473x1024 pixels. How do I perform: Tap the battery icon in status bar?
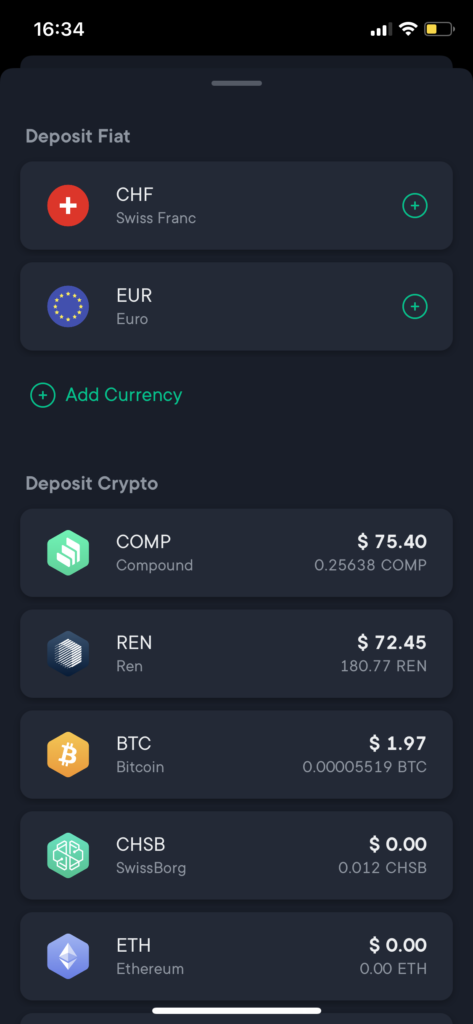[x=440, y=29]
